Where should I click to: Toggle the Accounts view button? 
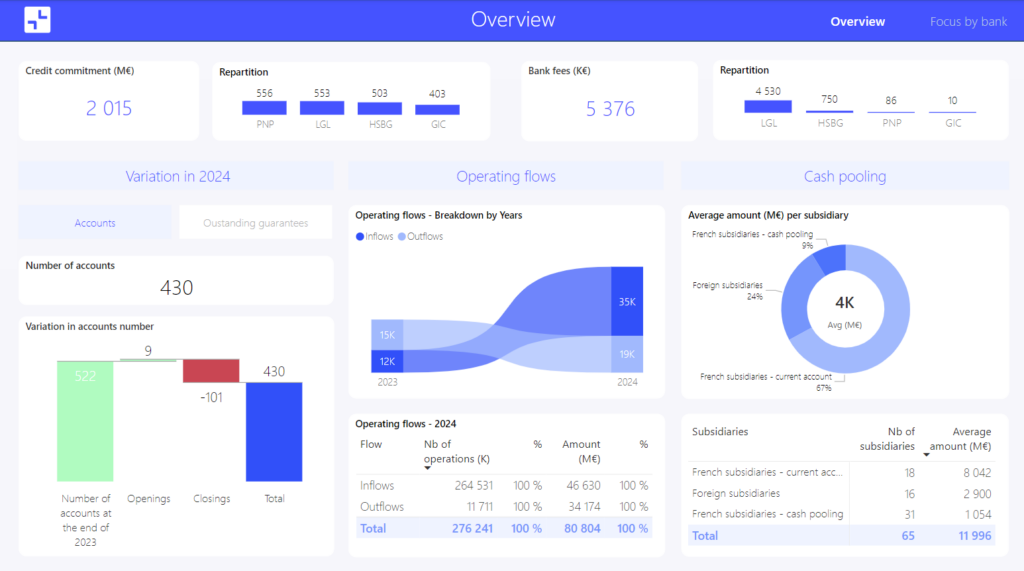[x=95, y=223]
